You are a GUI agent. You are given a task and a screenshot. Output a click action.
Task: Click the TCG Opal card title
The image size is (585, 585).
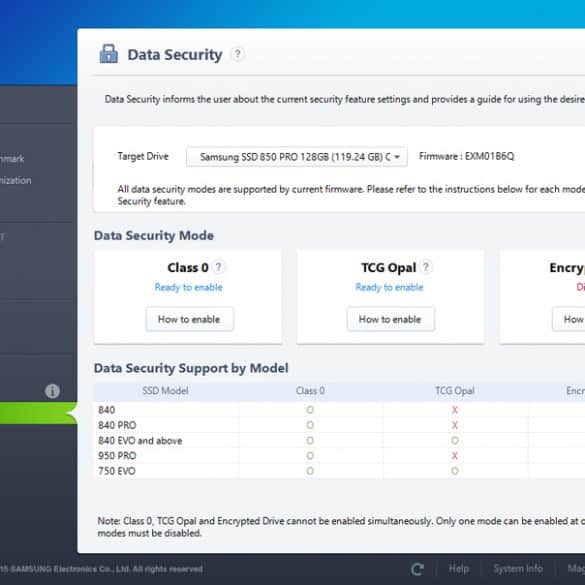[x=389, y=268]
